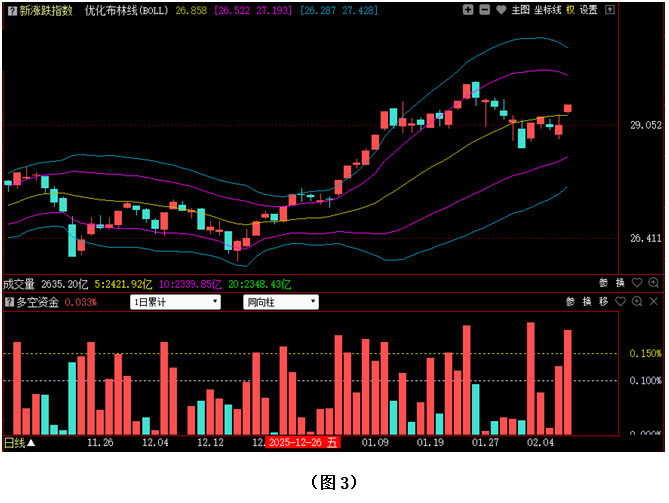Click the plus icon to add indicator pane
This screenshot has width=669, height=503.
click(469, 10)
